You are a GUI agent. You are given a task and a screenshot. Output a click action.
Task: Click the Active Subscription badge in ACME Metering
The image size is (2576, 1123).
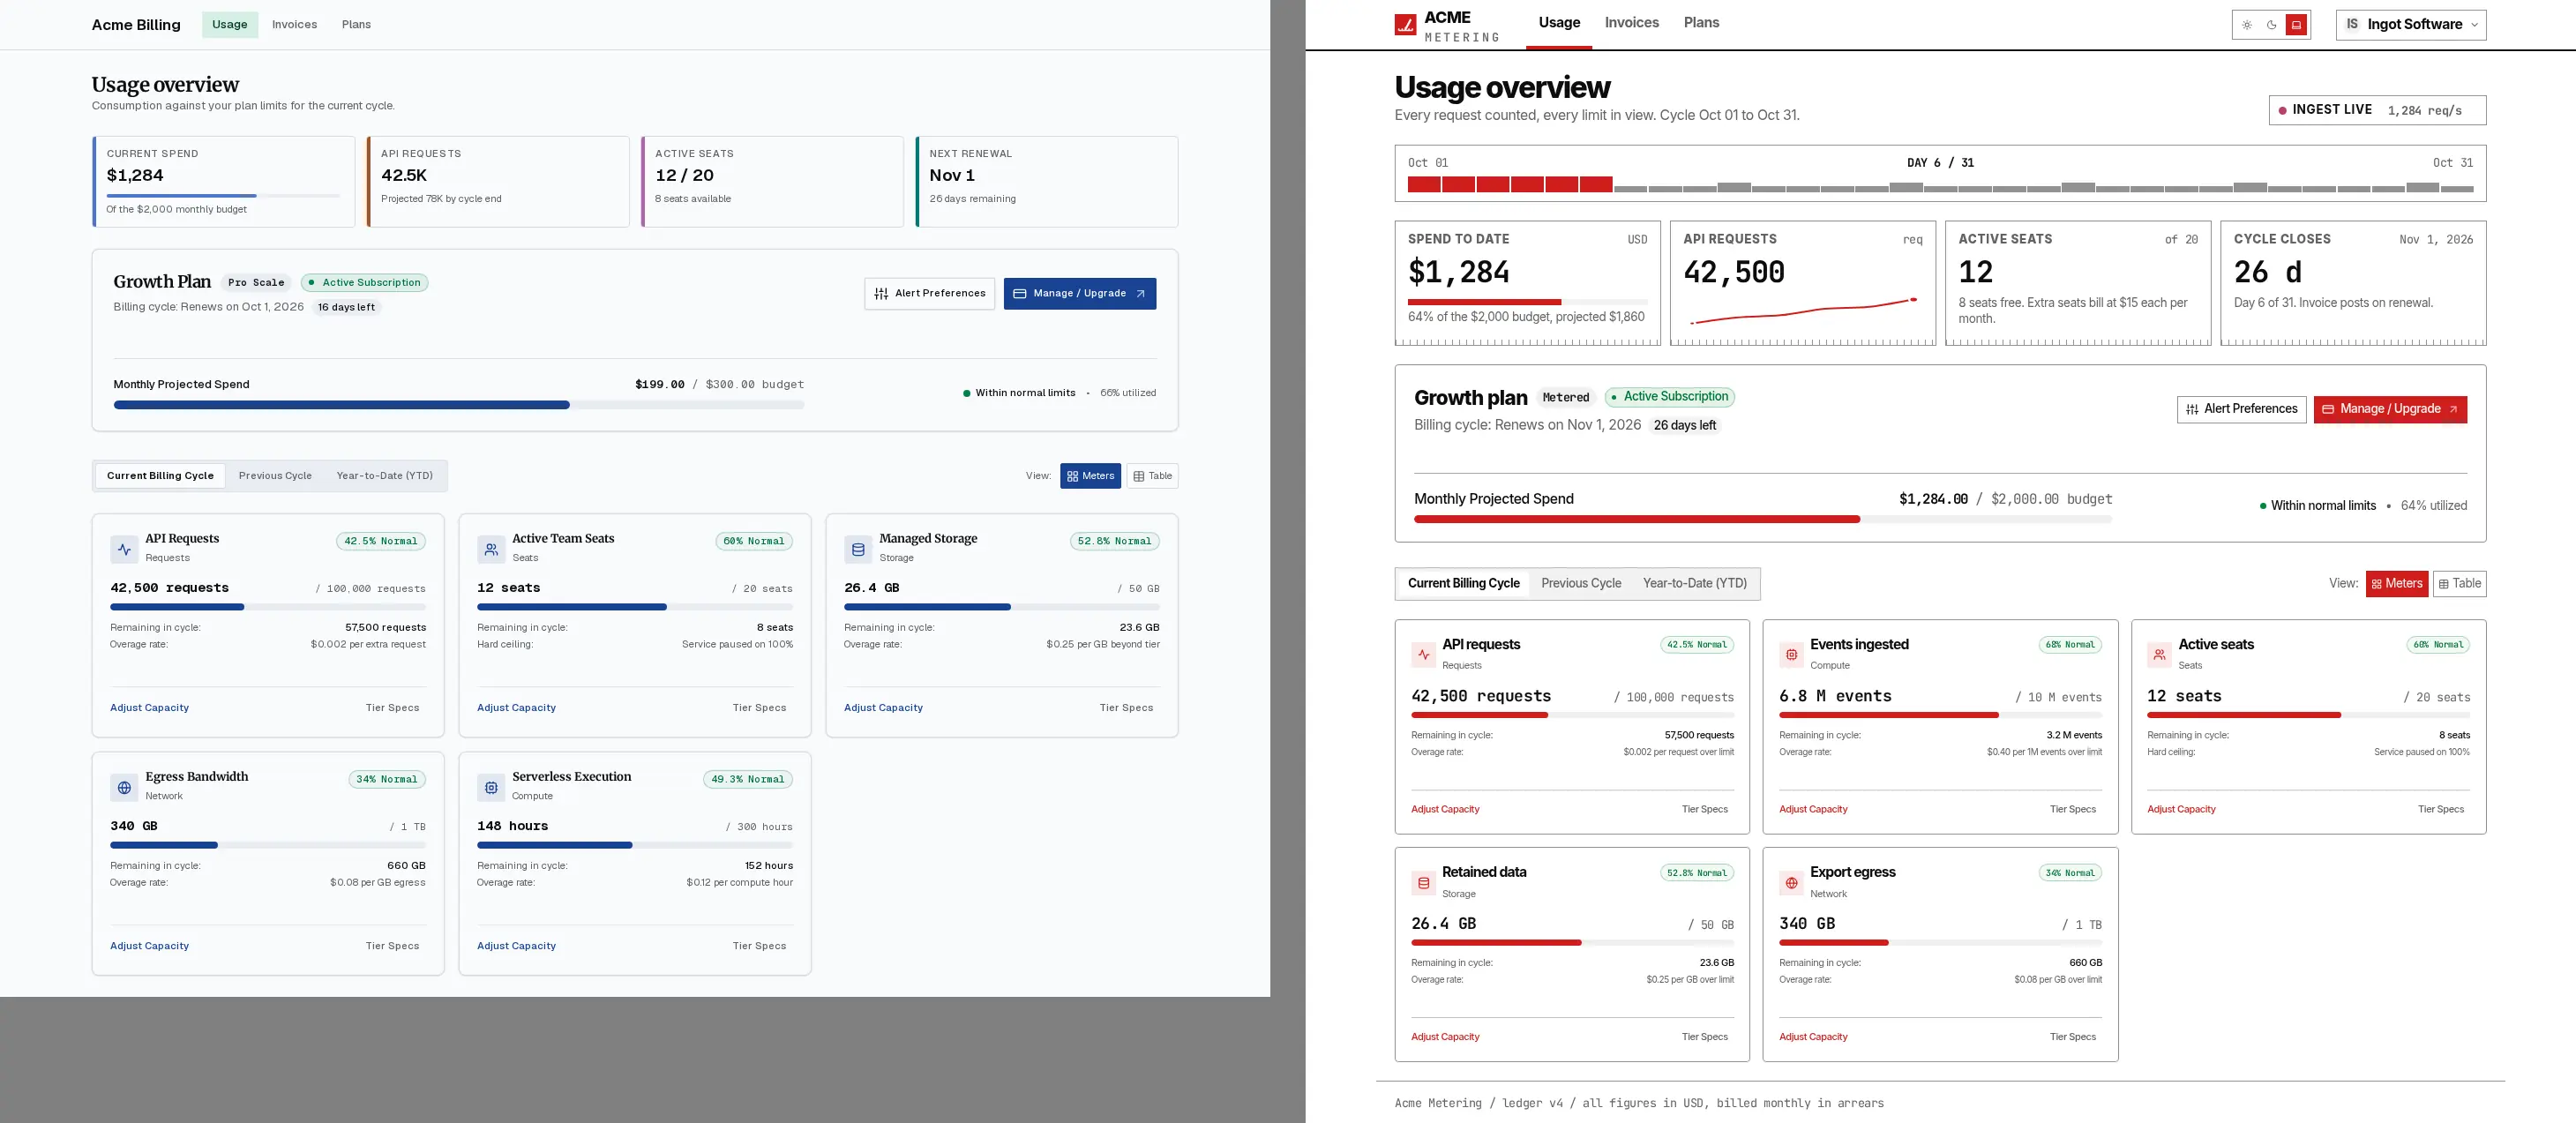coord(1669,397)
